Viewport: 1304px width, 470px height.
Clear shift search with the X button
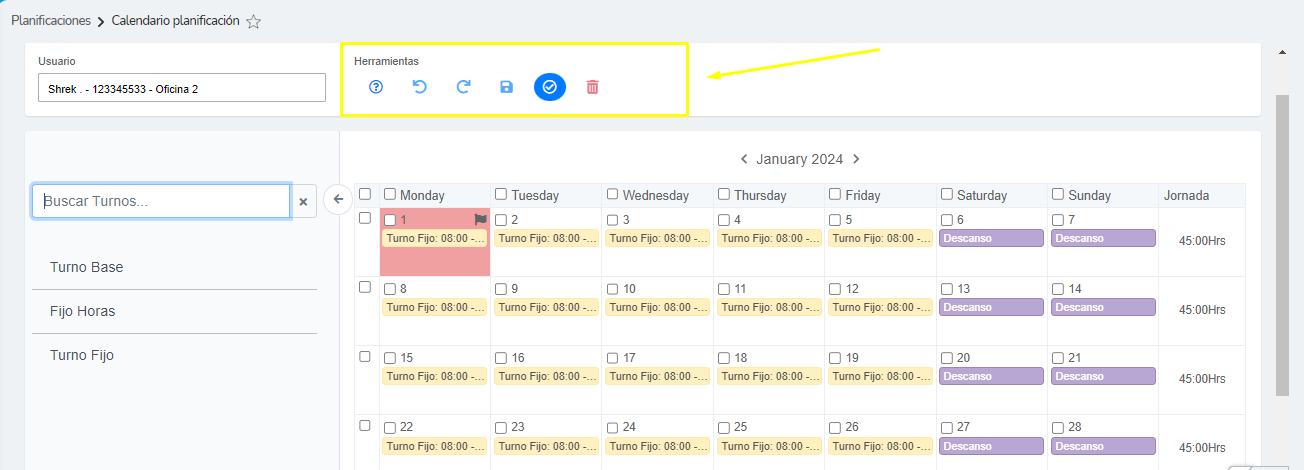click(x=304, y=201)
